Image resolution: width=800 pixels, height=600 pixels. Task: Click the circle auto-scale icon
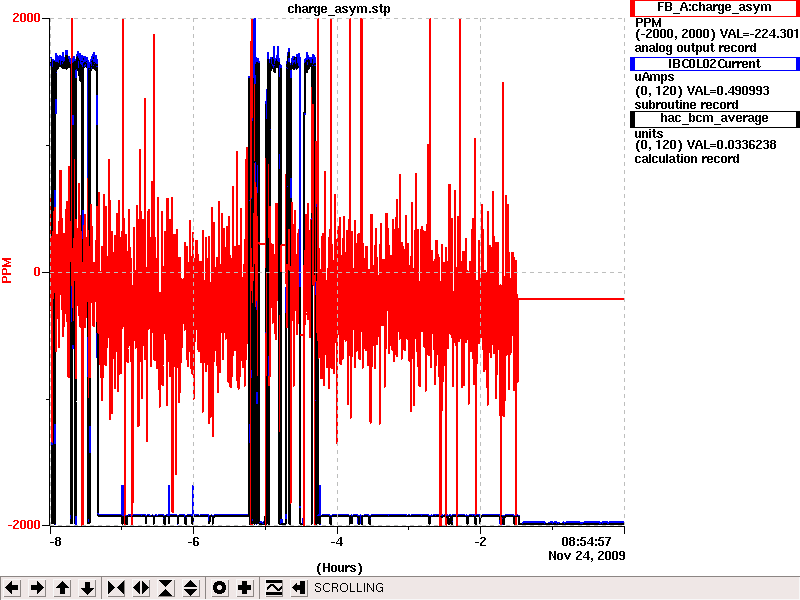point(219,588)
